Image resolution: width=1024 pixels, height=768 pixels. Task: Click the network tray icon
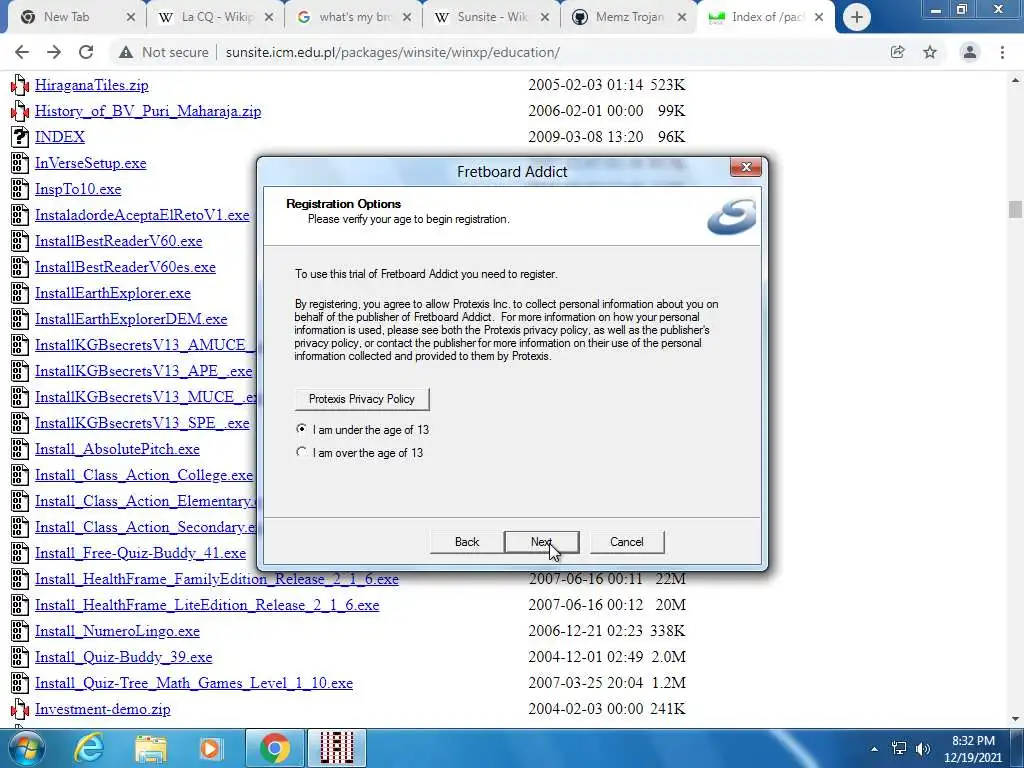899,748
